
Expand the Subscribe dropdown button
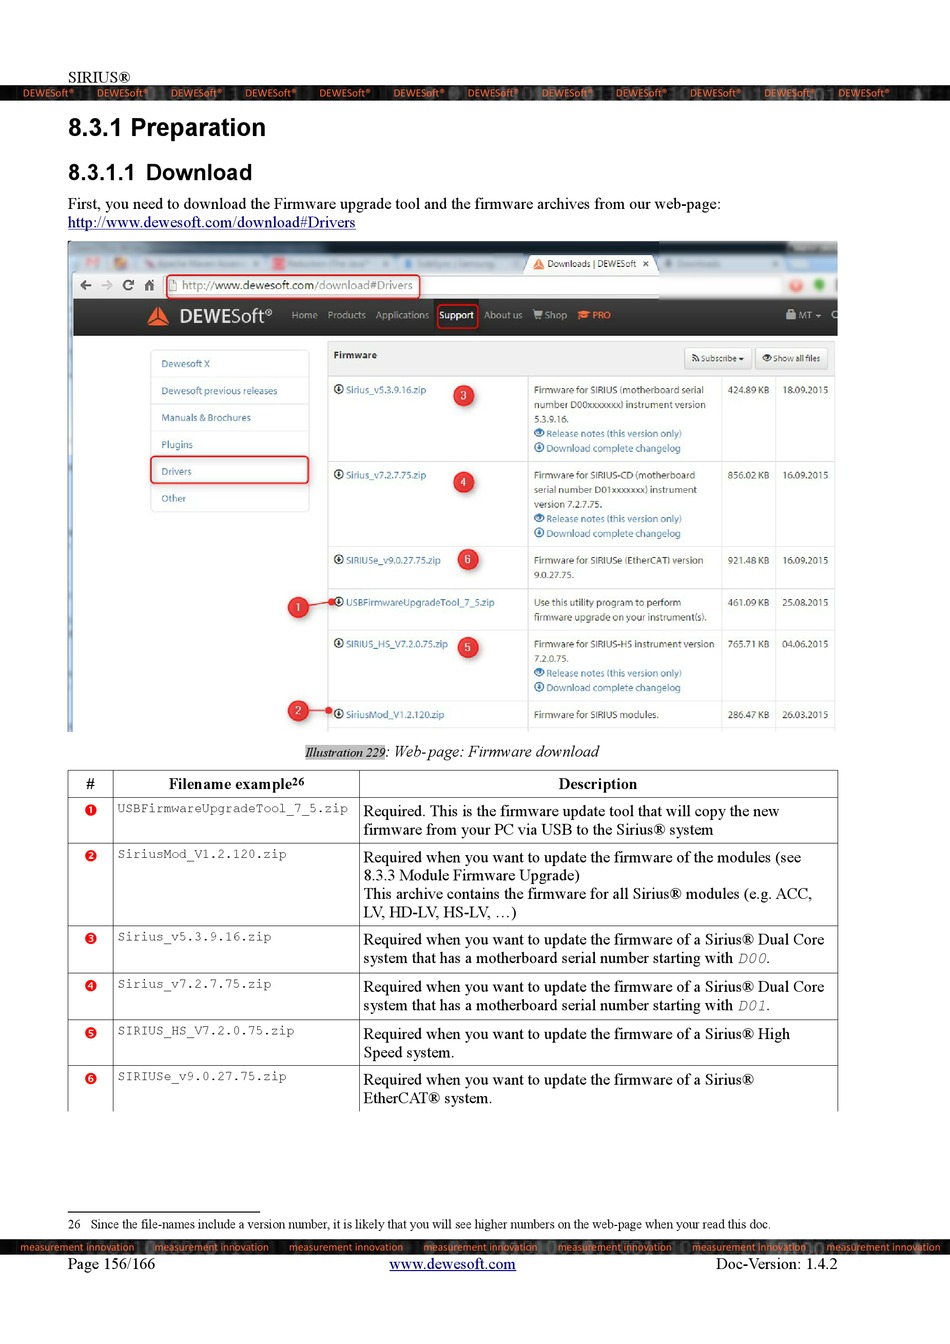717,358
